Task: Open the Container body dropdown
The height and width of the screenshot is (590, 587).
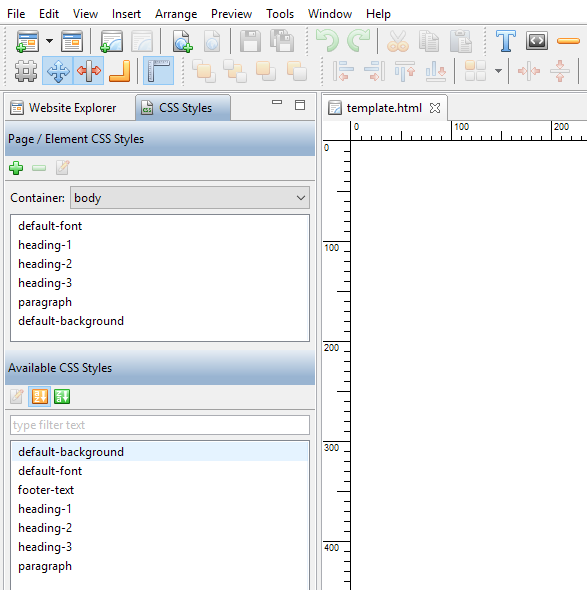Action: pyautogui.click(x=190, y=198)
